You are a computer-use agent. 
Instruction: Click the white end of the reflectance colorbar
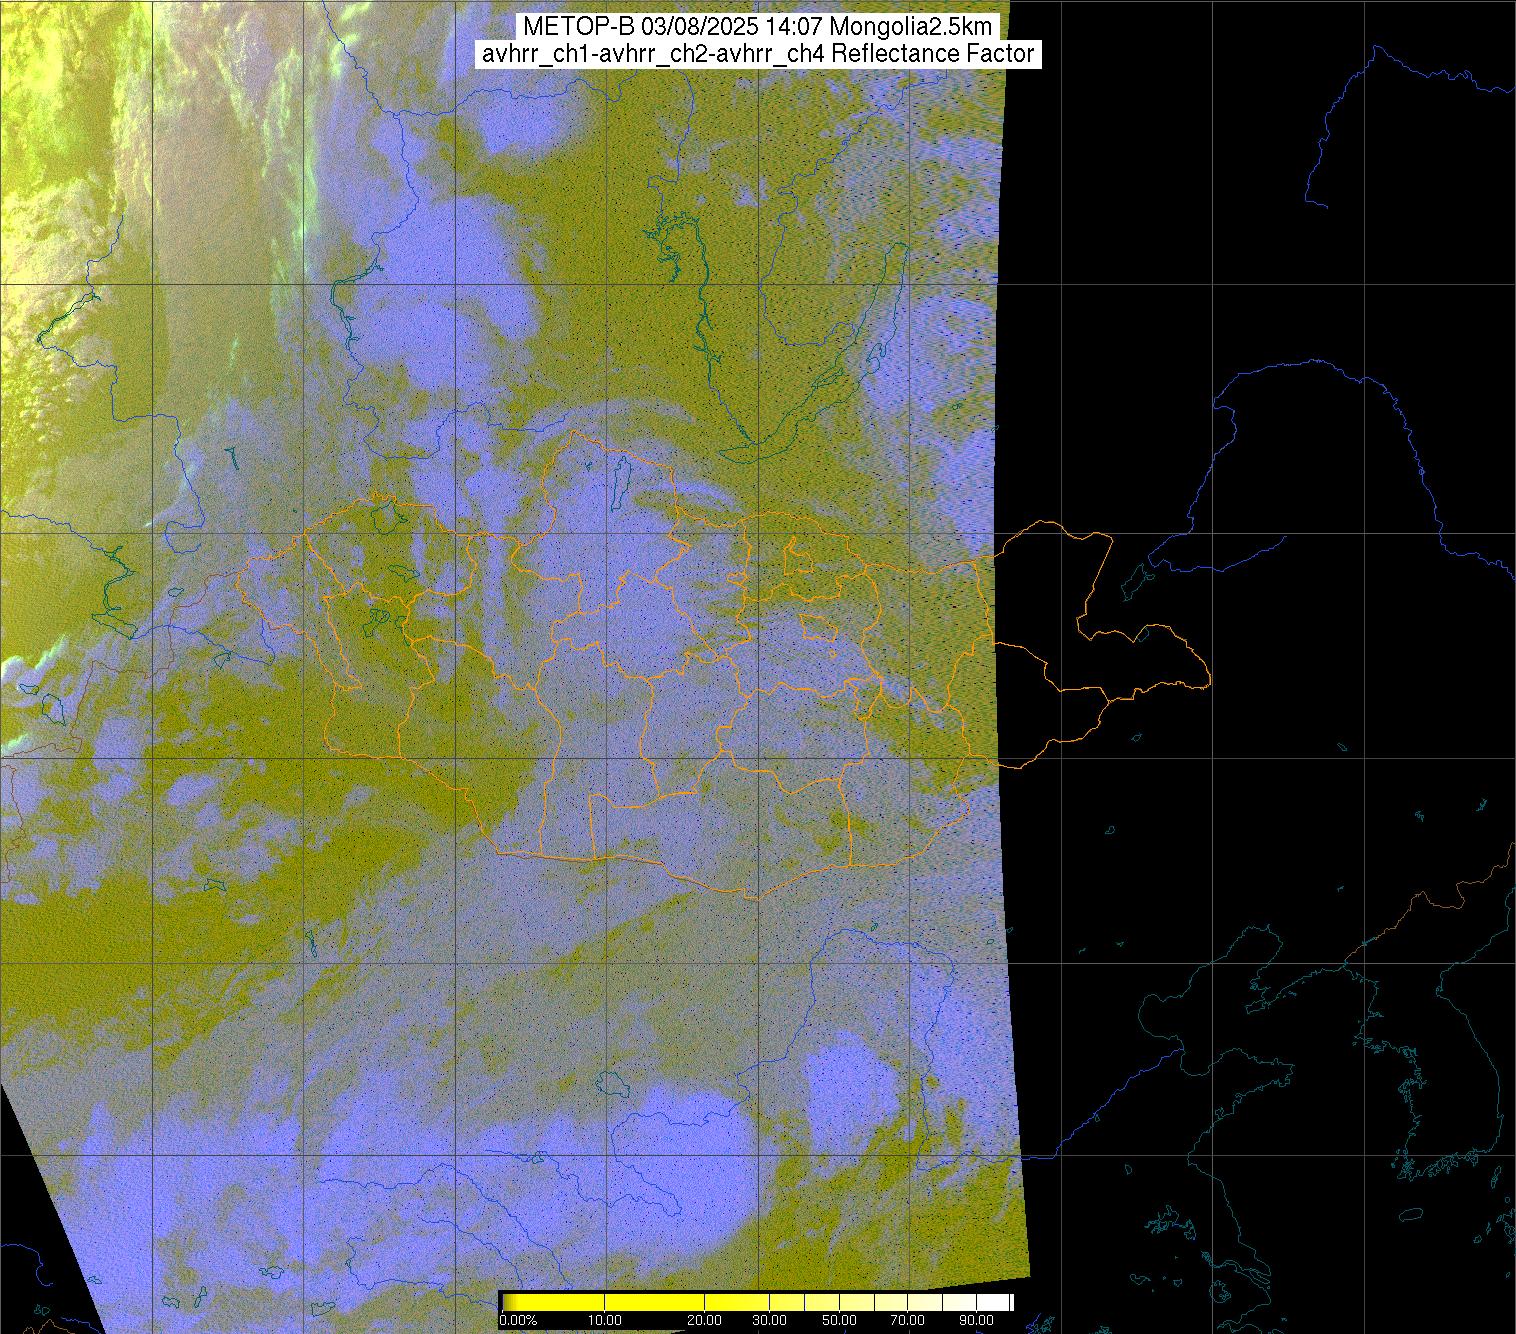[1003, 1302]
